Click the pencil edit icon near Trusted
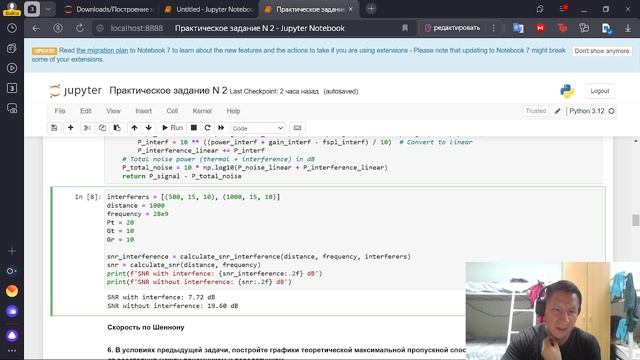Image resolution: width=640 pixels, height=360 pixels. [x=557, y=111]
